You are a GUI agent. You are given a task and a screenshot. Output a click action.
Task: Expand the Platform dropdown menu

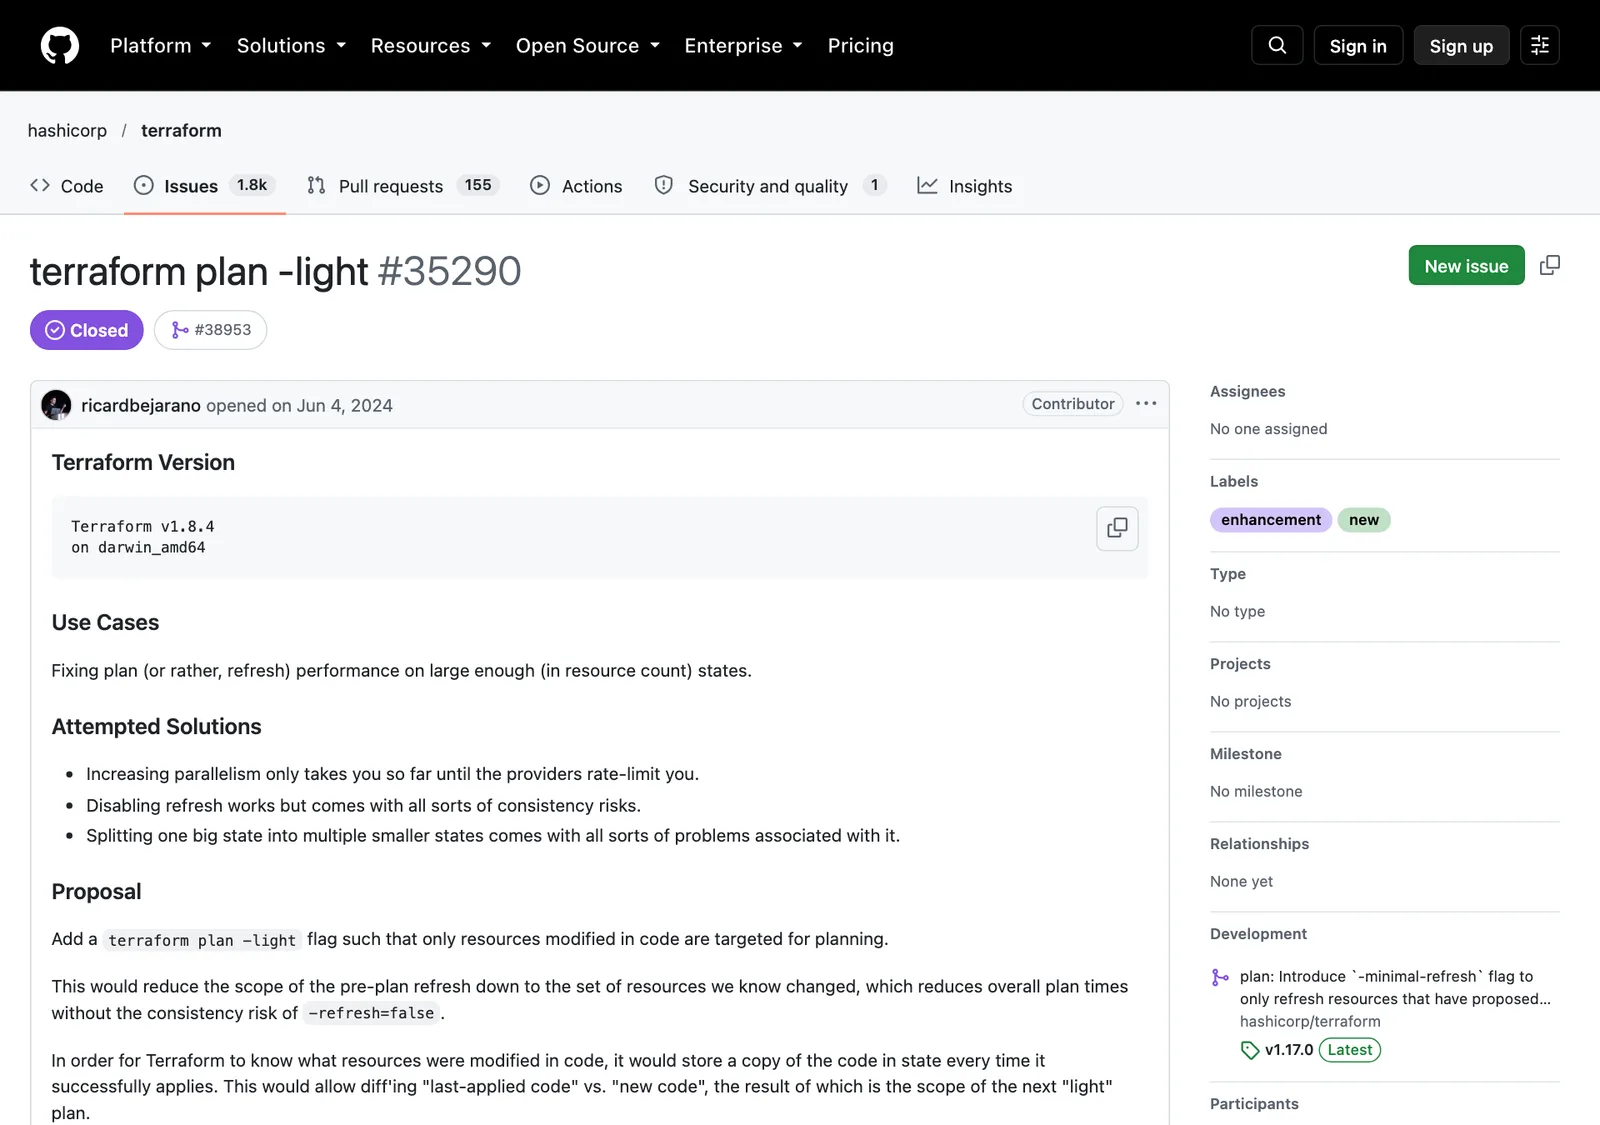161,46
